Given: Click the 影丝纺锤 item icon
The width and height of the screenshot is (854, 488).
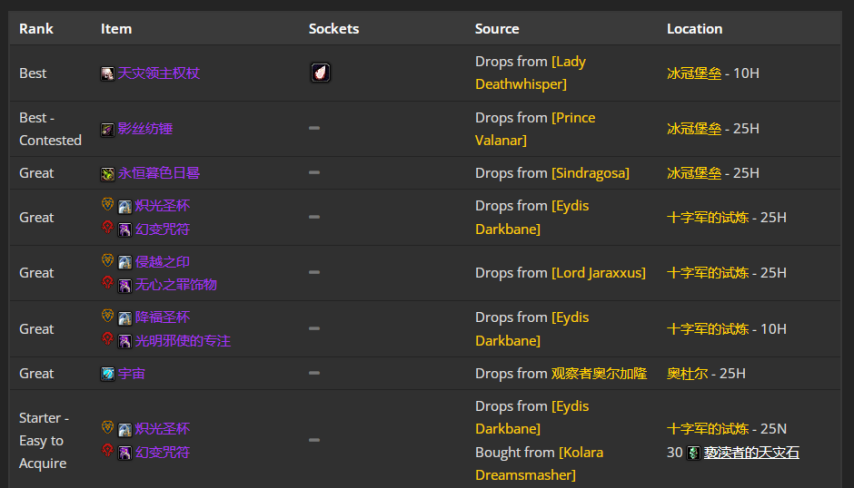Looking at the screenshot, I should [x=107, y=129].
